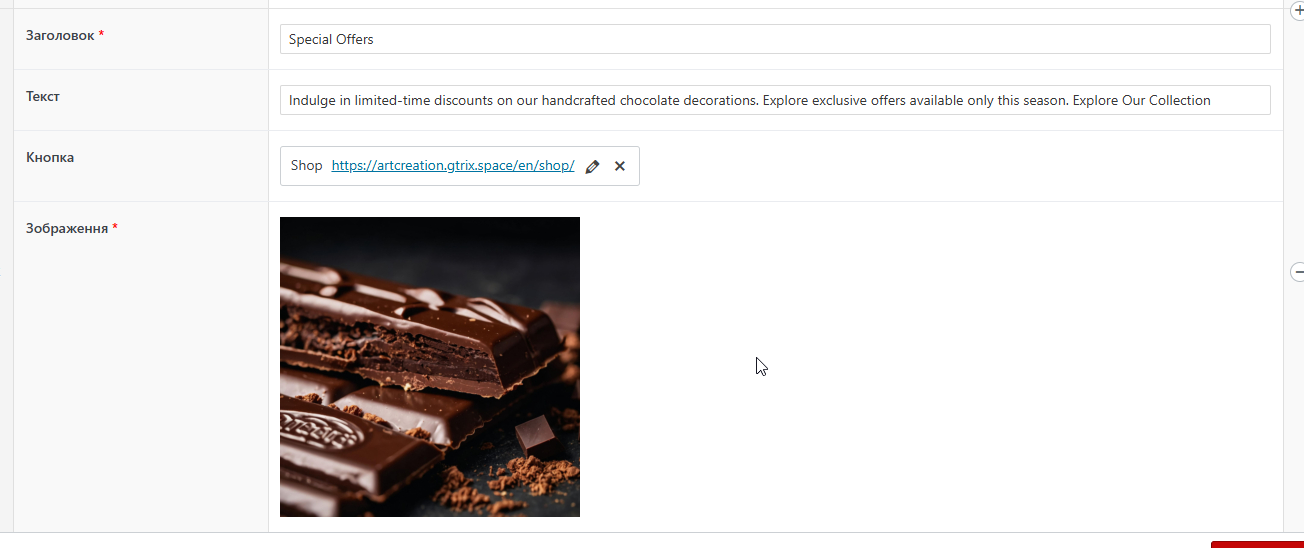This screenshot has height=548, width=1304.
Task: Click the red asterisk beside Зображення
Action: coord(115,228)
